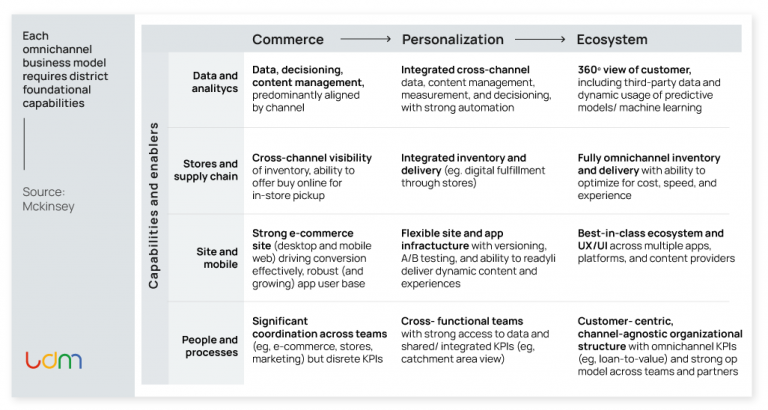The width and height of the screenshot is (768, 410).
Task: Click the arrow pointing to Ecosystem
Action: pyautogui.click(x=539, y=40)
